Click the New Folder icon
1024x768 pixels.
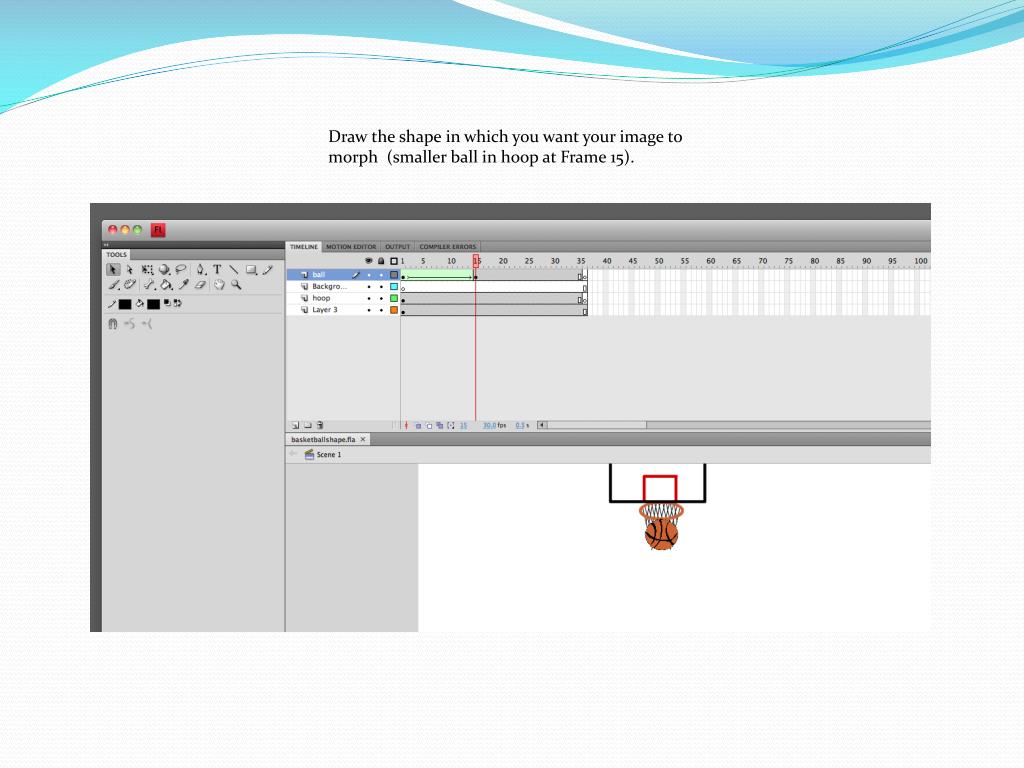308,425
